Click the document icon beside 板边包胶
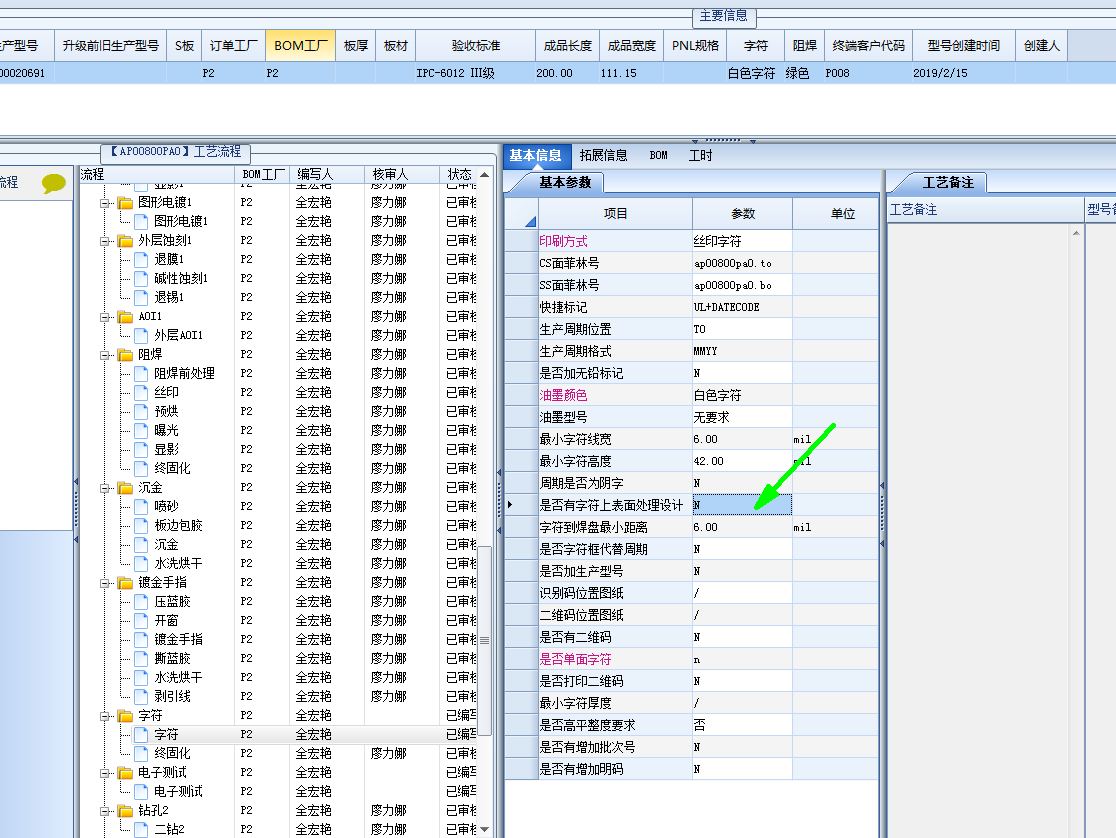 [142, 525]
